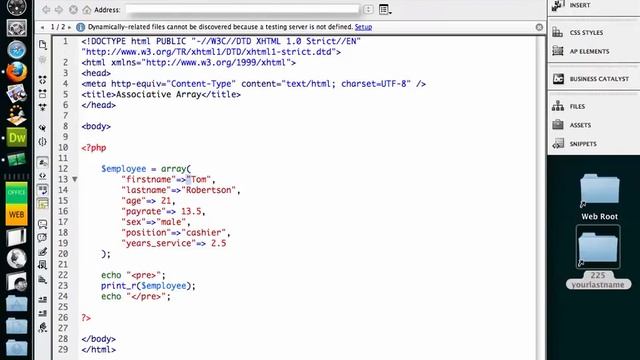Screen dimensions: 640x360
Task: Go to the previous info bar message
Action: pos(42,27)
